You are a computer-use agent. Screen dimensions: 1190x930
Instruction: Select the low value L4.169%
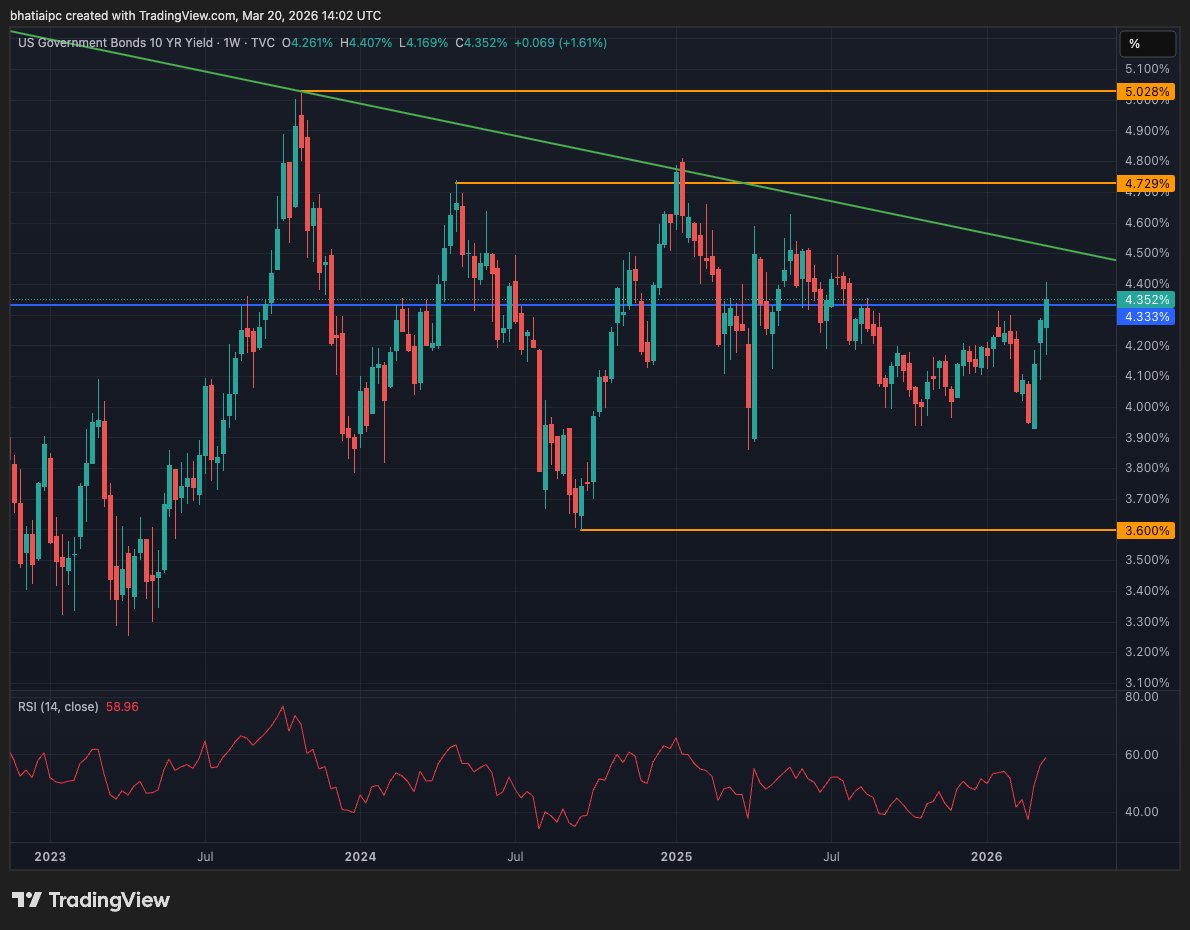pyautogui.click(x=423, y=43)
